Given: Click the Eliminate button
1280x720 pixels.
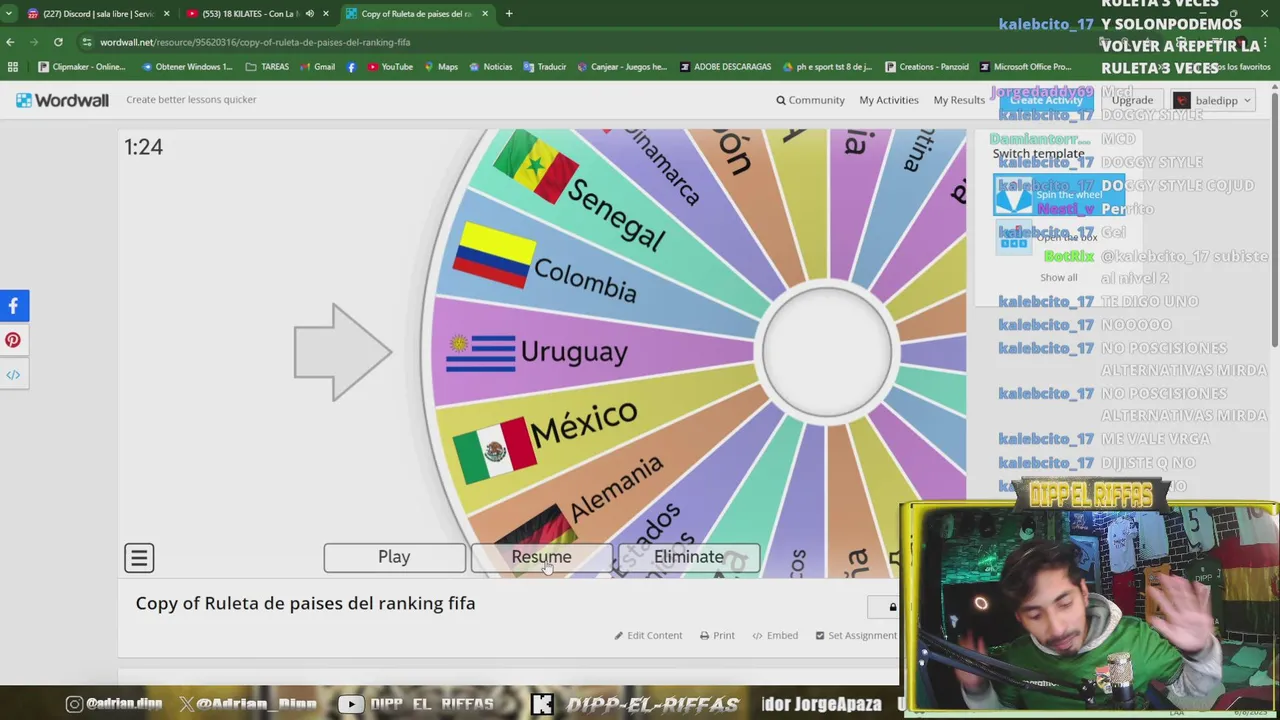Looking at the screenshot, I should pos(688,557).
